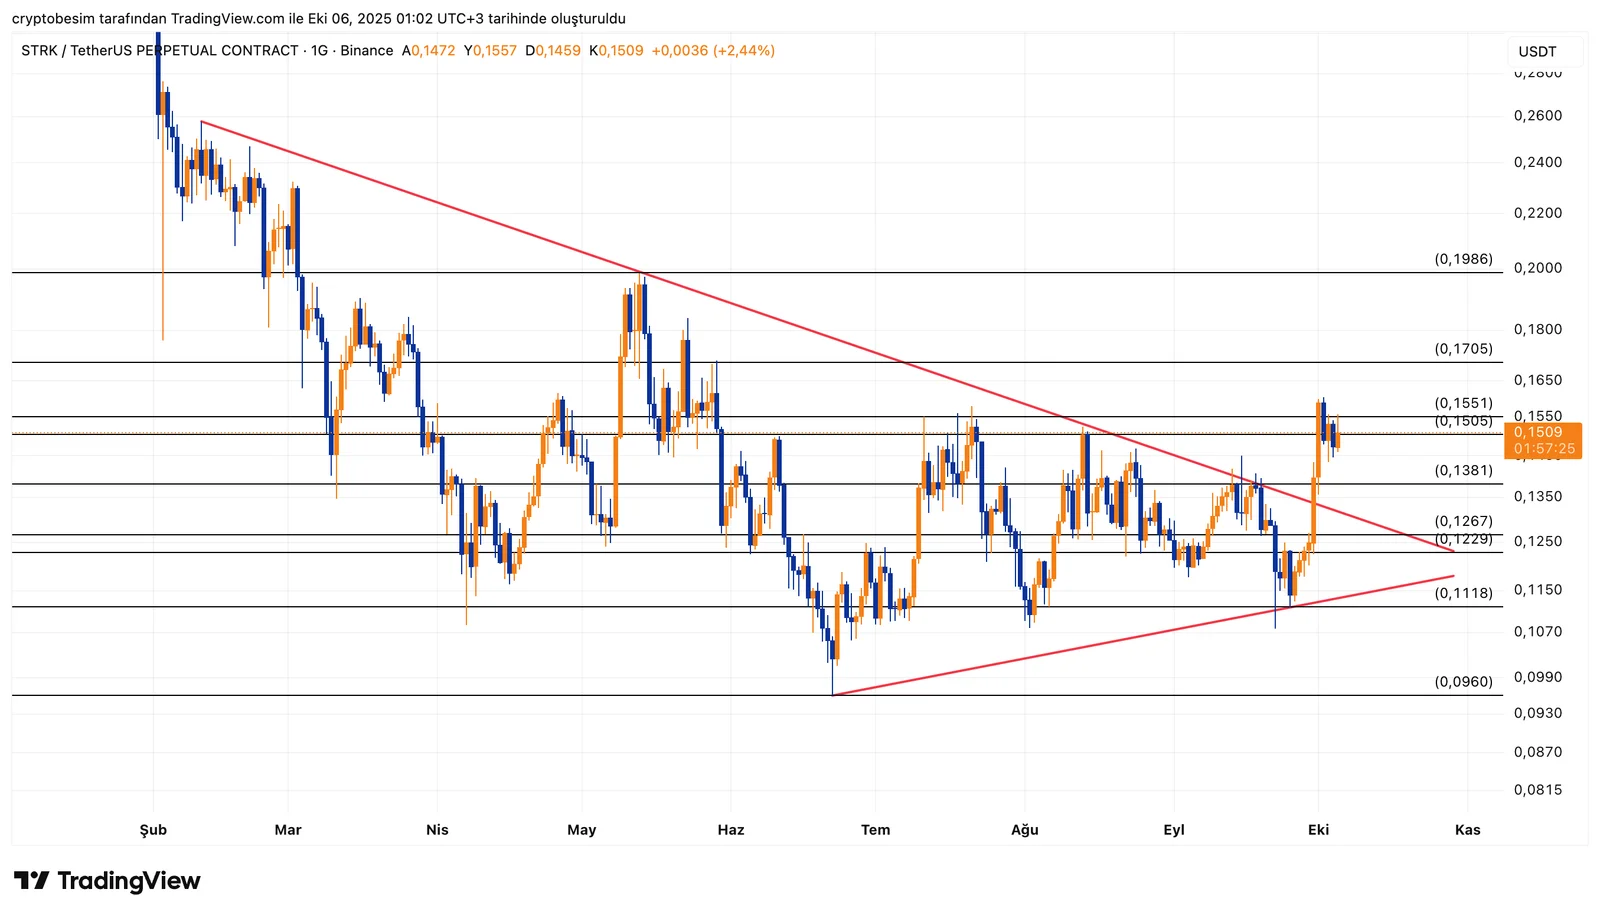This screenshot has height=916, width=1600.
Task: Click the 0,2600 price axis value
Action: 1537,116
